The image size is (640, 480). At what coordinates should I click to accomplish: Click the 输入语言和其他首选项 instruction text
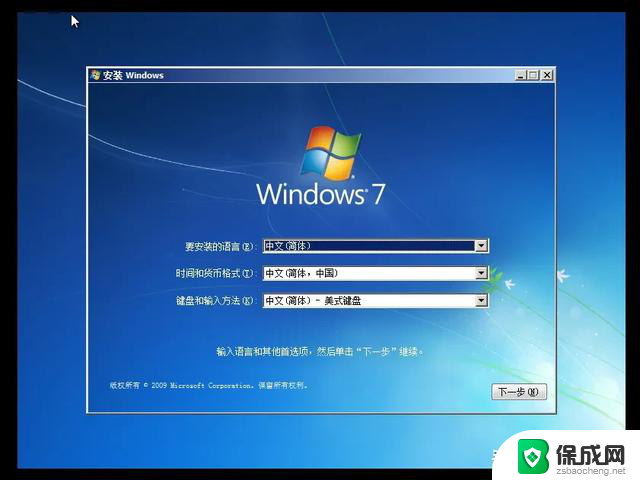[320, 351]
